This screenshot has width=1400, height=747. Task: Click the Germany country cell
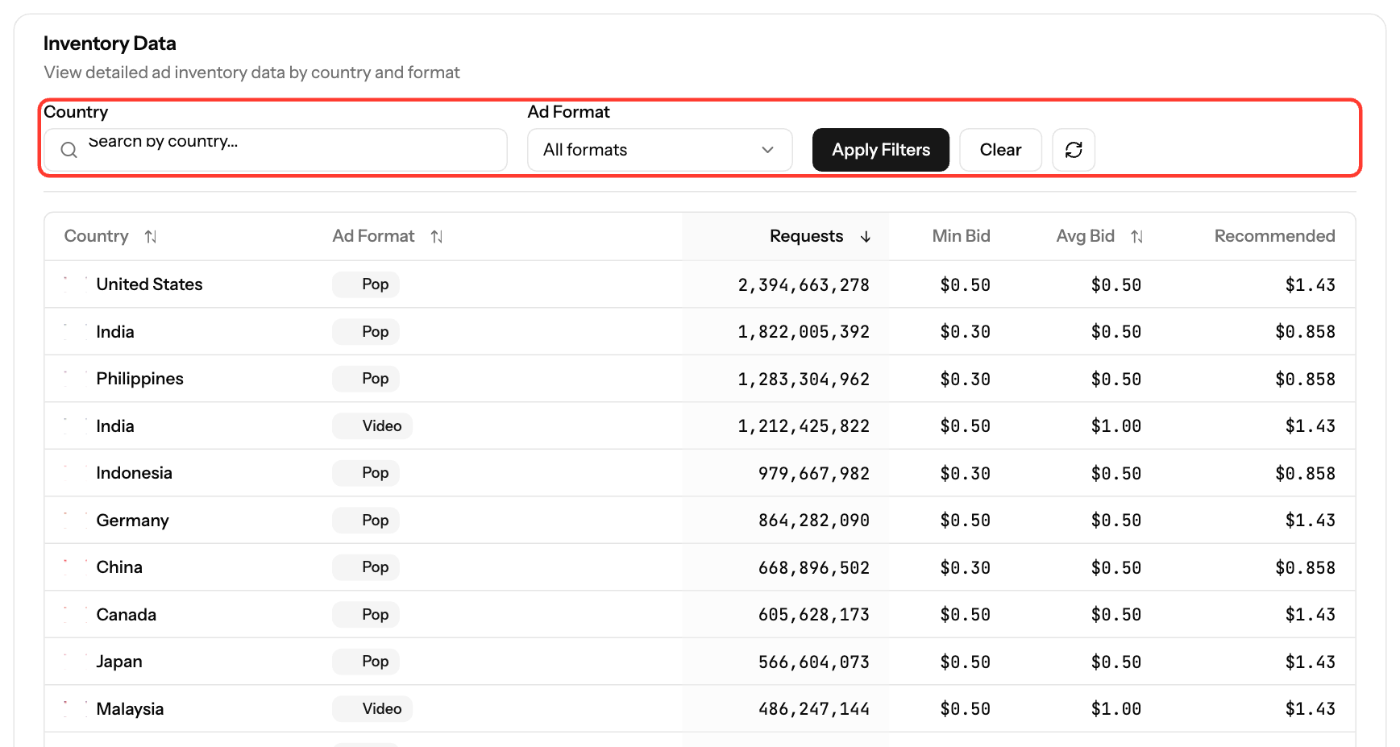click(x=132, y=520)
